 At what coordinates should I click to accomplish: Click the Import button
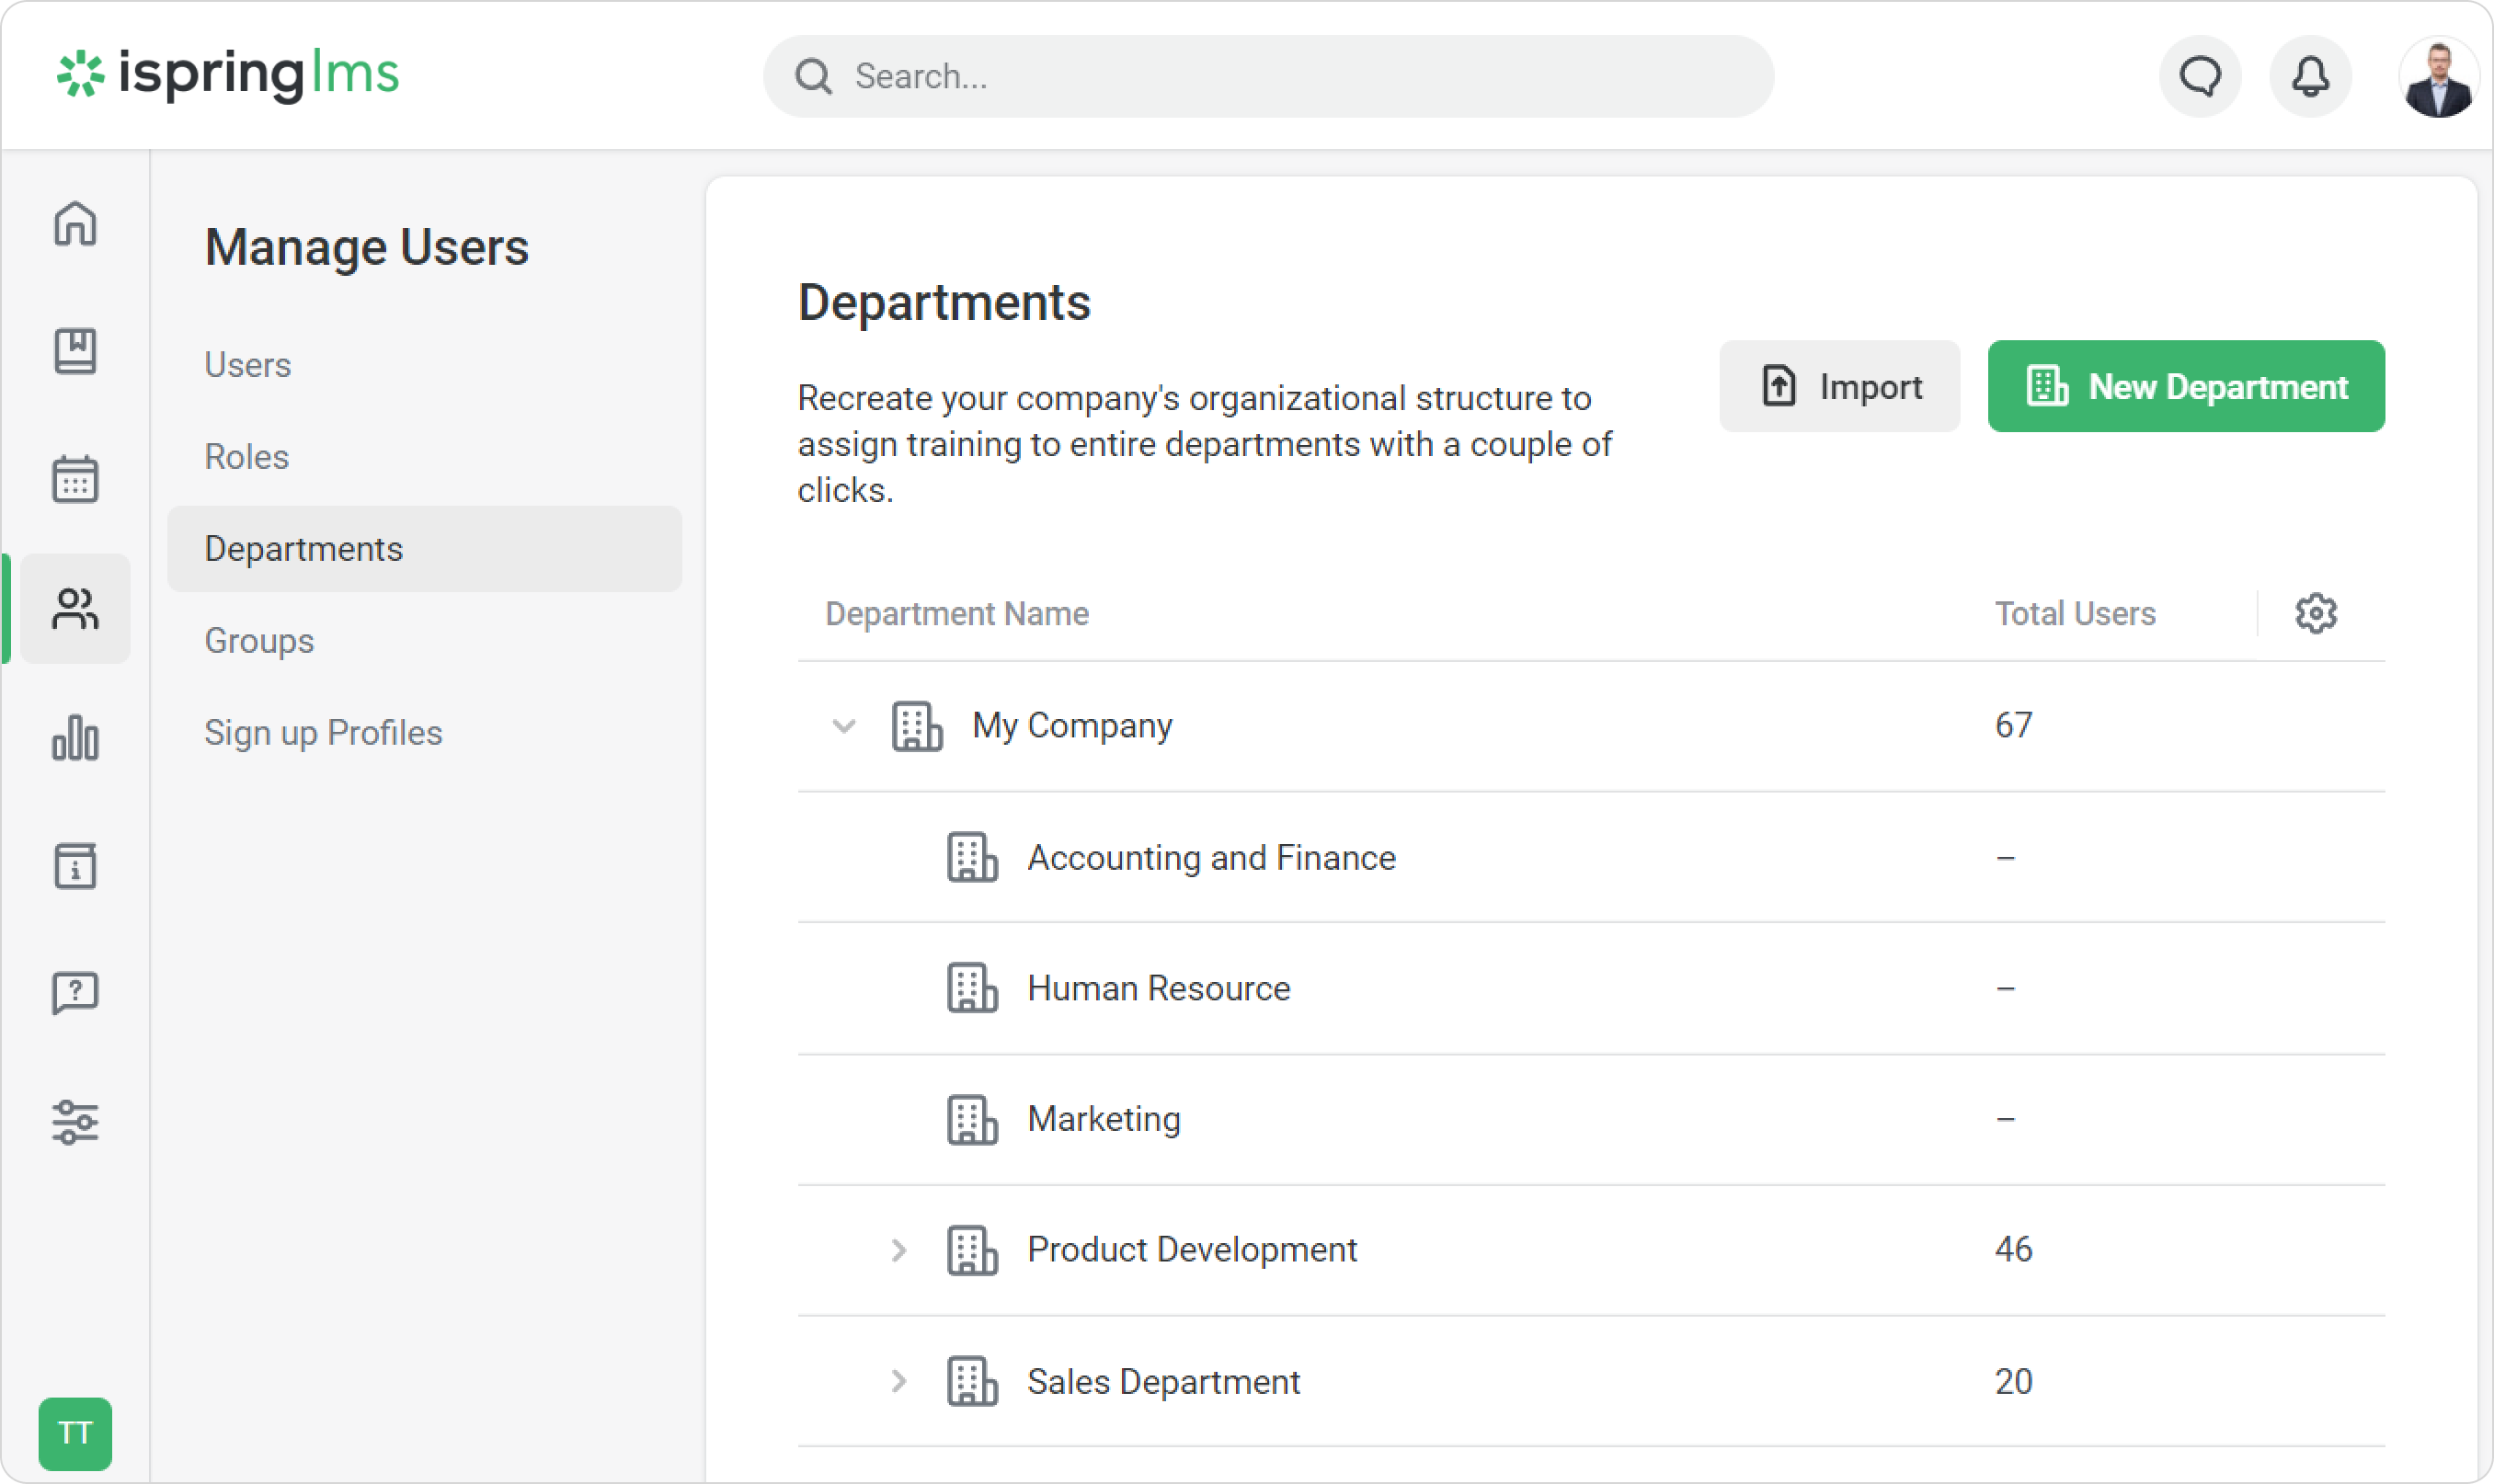pos(1839,386)
